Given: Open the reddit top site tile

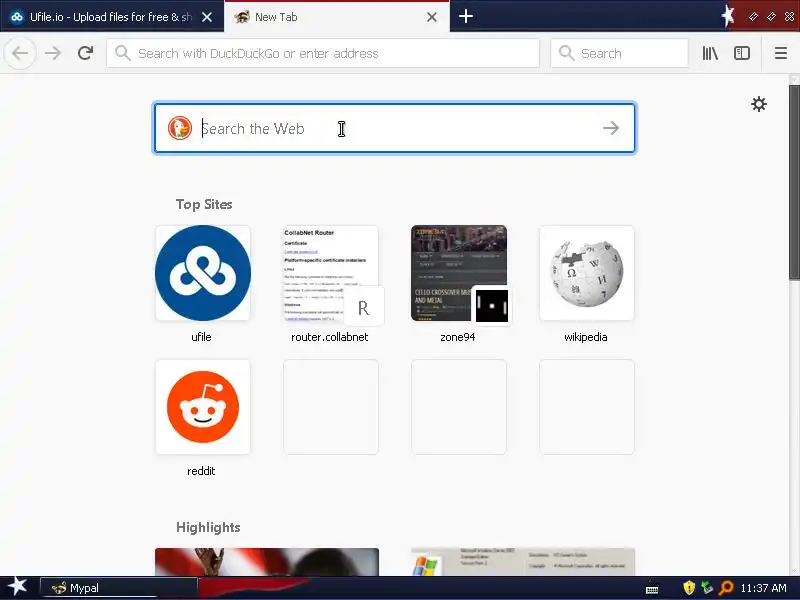Looking at the screenshot, I should [203, 407].
